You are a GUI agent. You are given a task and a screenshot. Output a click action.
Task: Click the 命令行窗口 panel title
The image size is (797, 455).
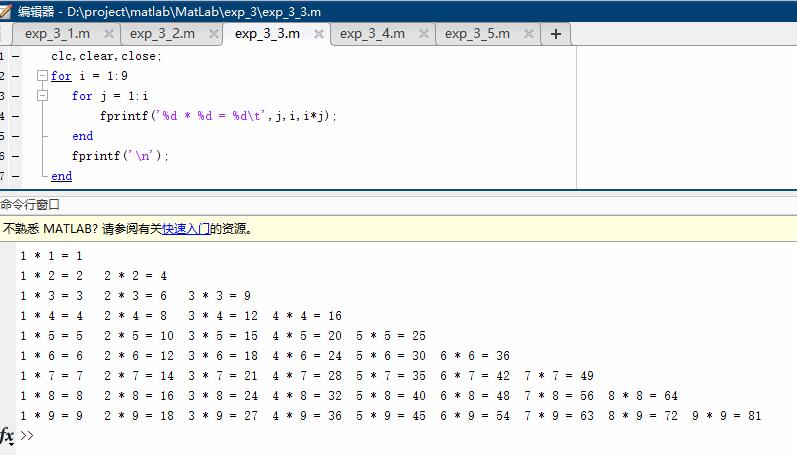click(x=30, y=205)
